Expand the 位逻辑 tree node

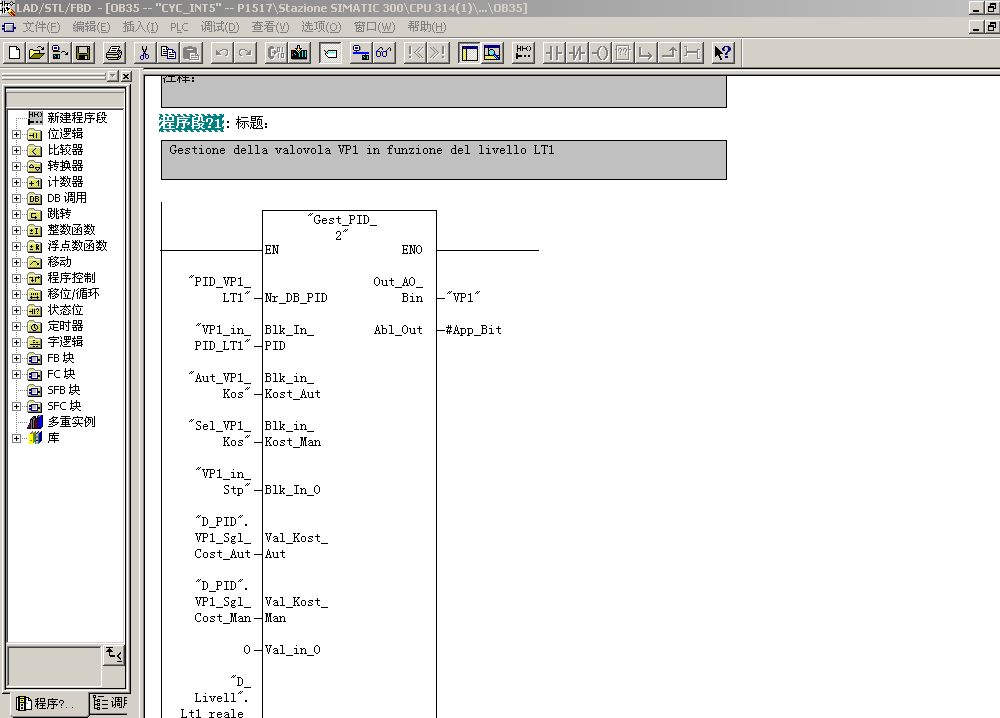click(16, 134)
